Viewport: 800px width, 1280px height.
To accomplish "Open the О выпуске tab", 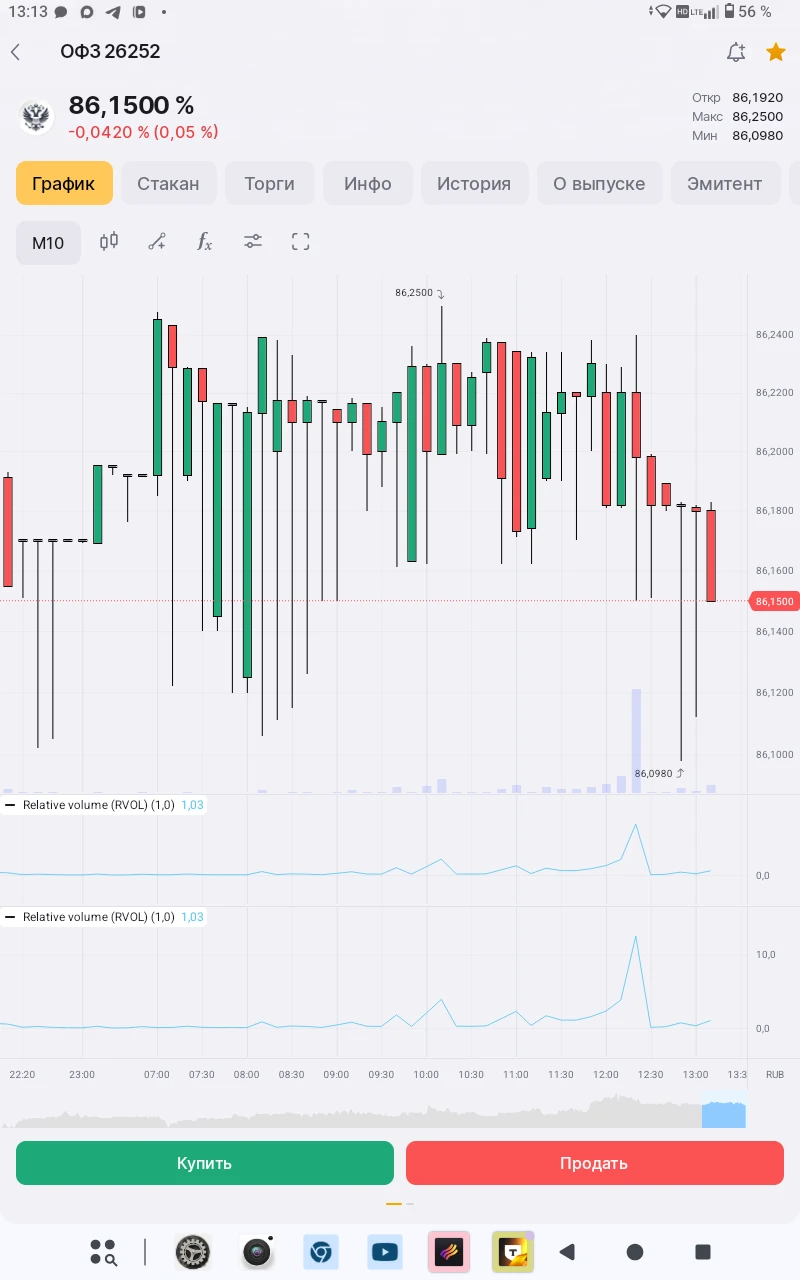I will (x=599, y=183).
